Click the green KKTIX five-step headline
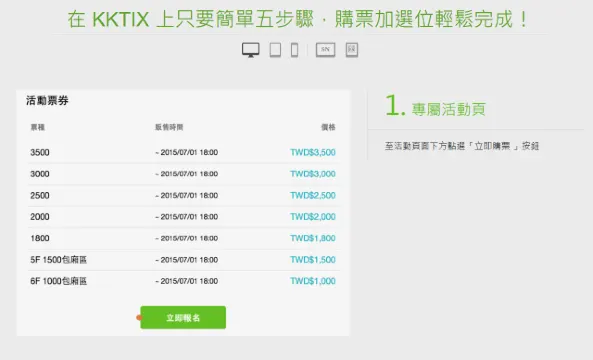Screen dimensions: 593x360 tap(298, 19)
